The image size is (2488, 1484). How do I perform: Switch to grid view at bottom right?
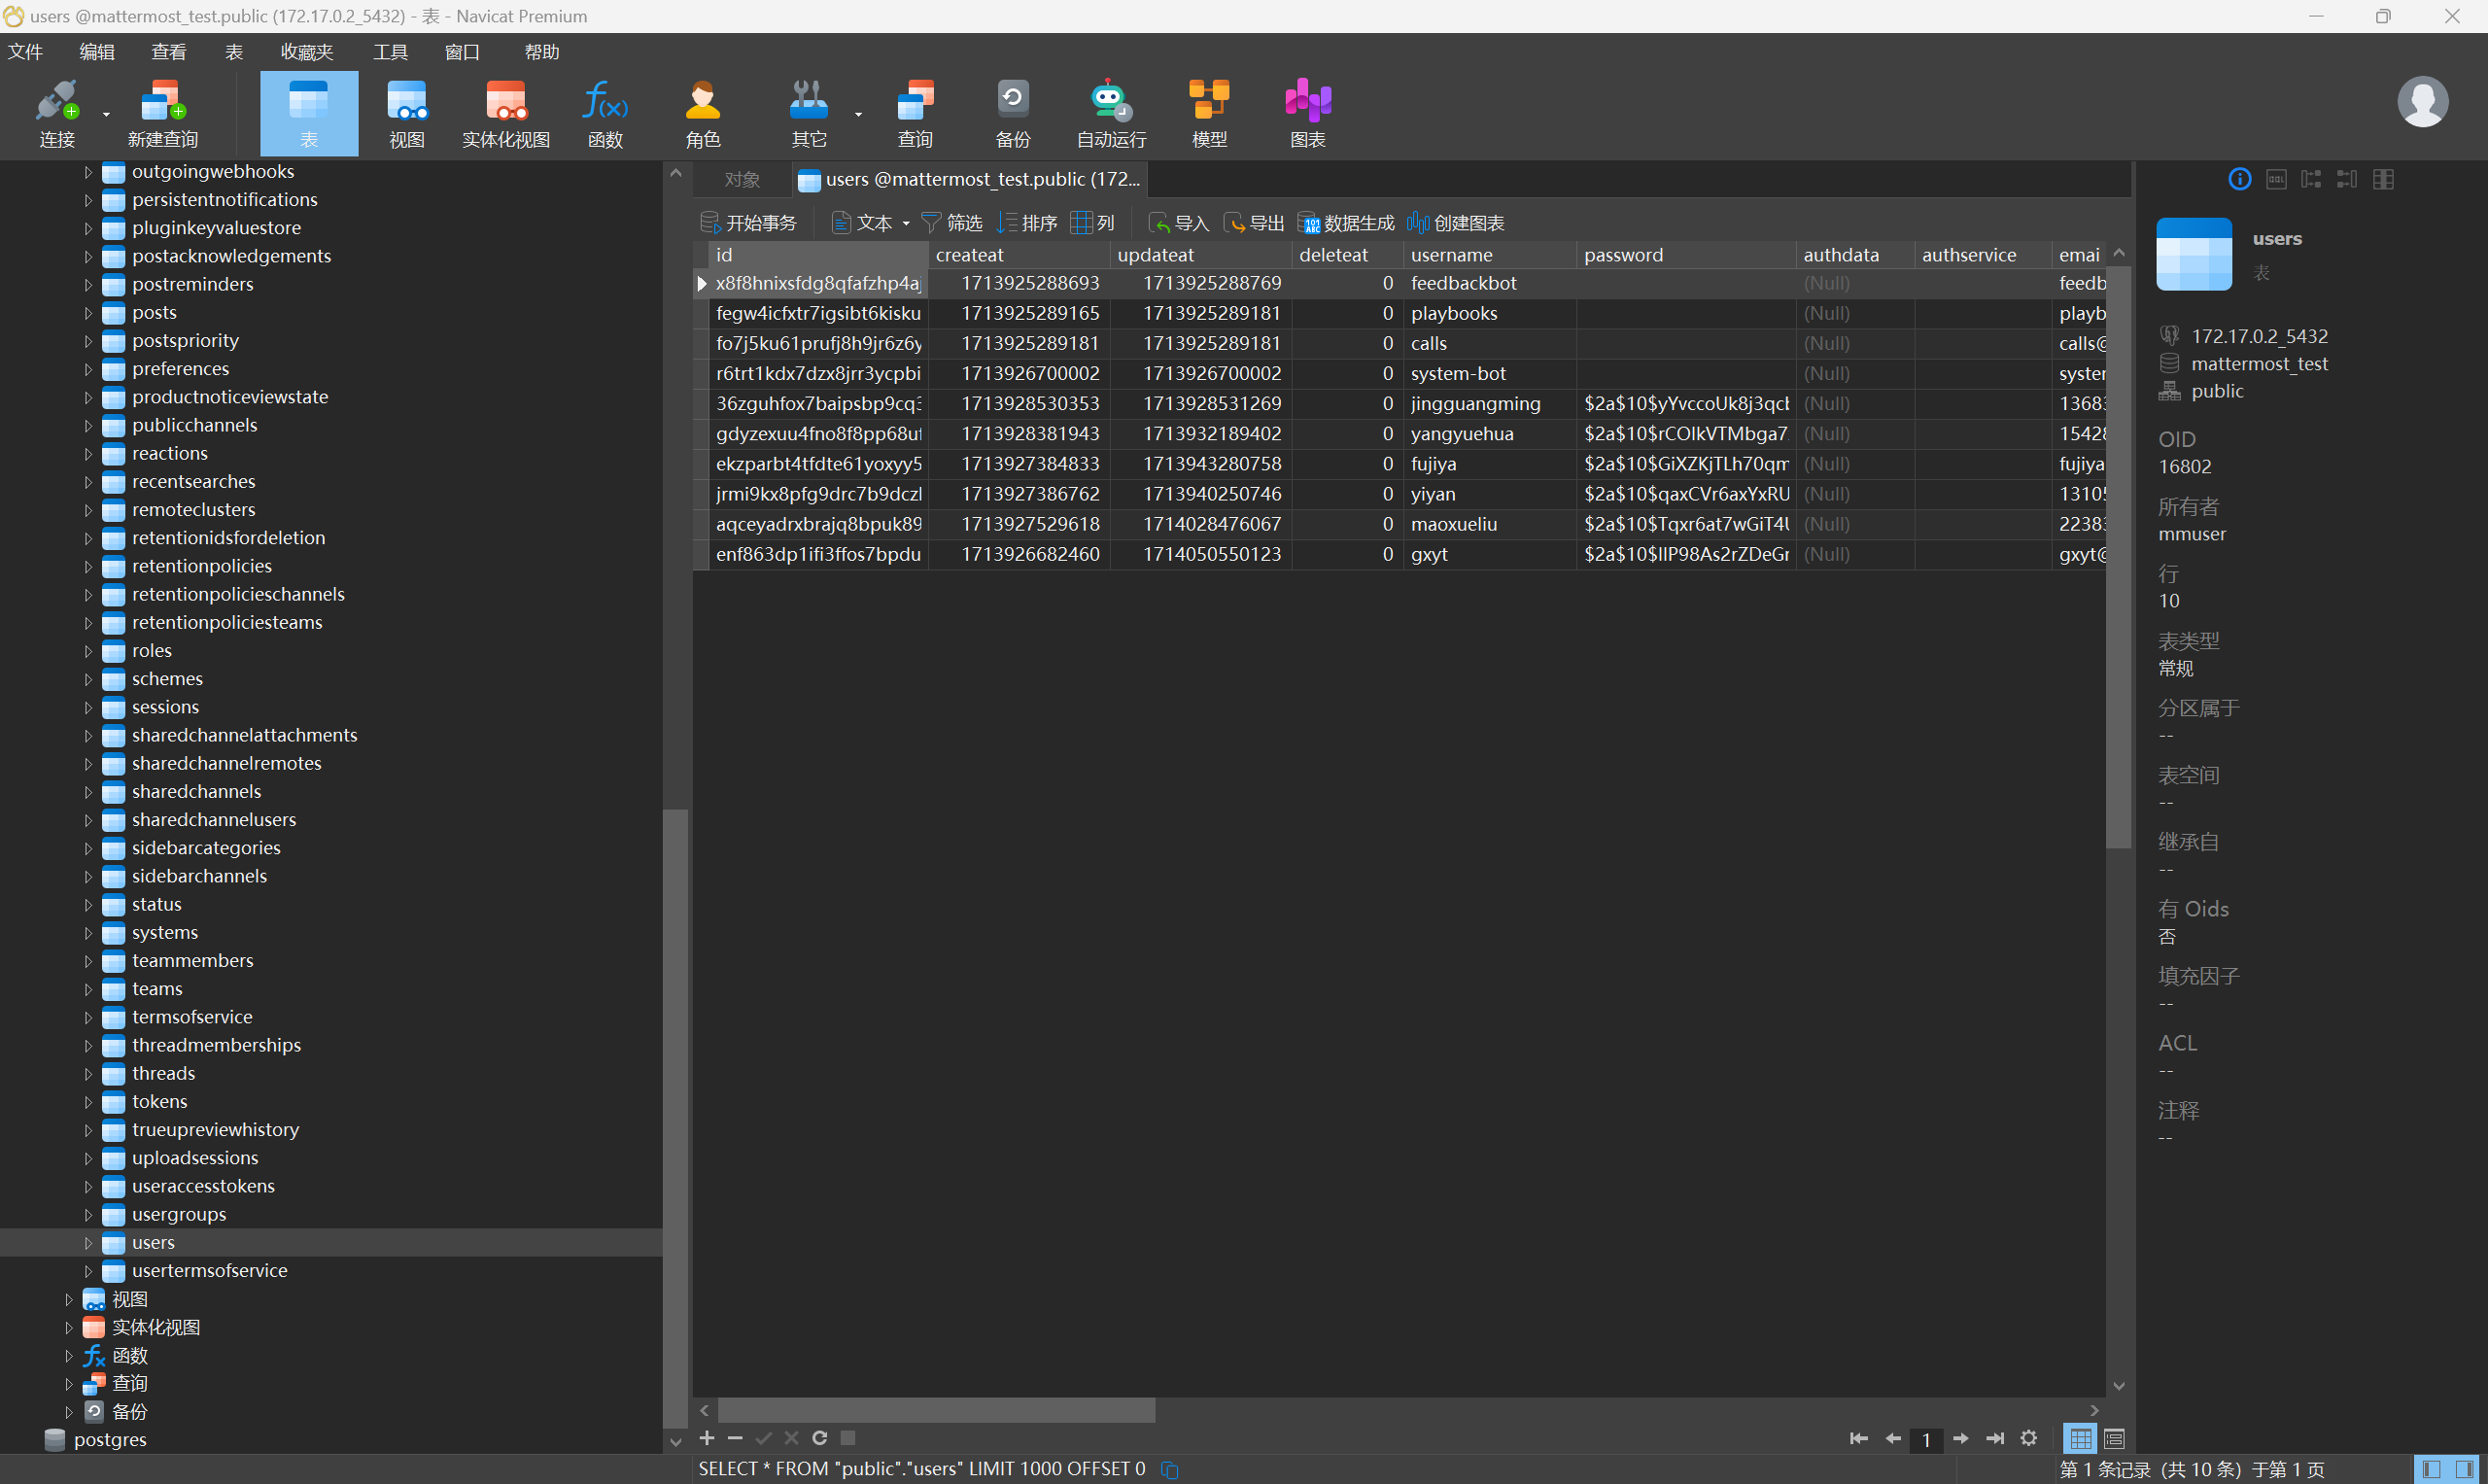click(x=2080, y=1439)
